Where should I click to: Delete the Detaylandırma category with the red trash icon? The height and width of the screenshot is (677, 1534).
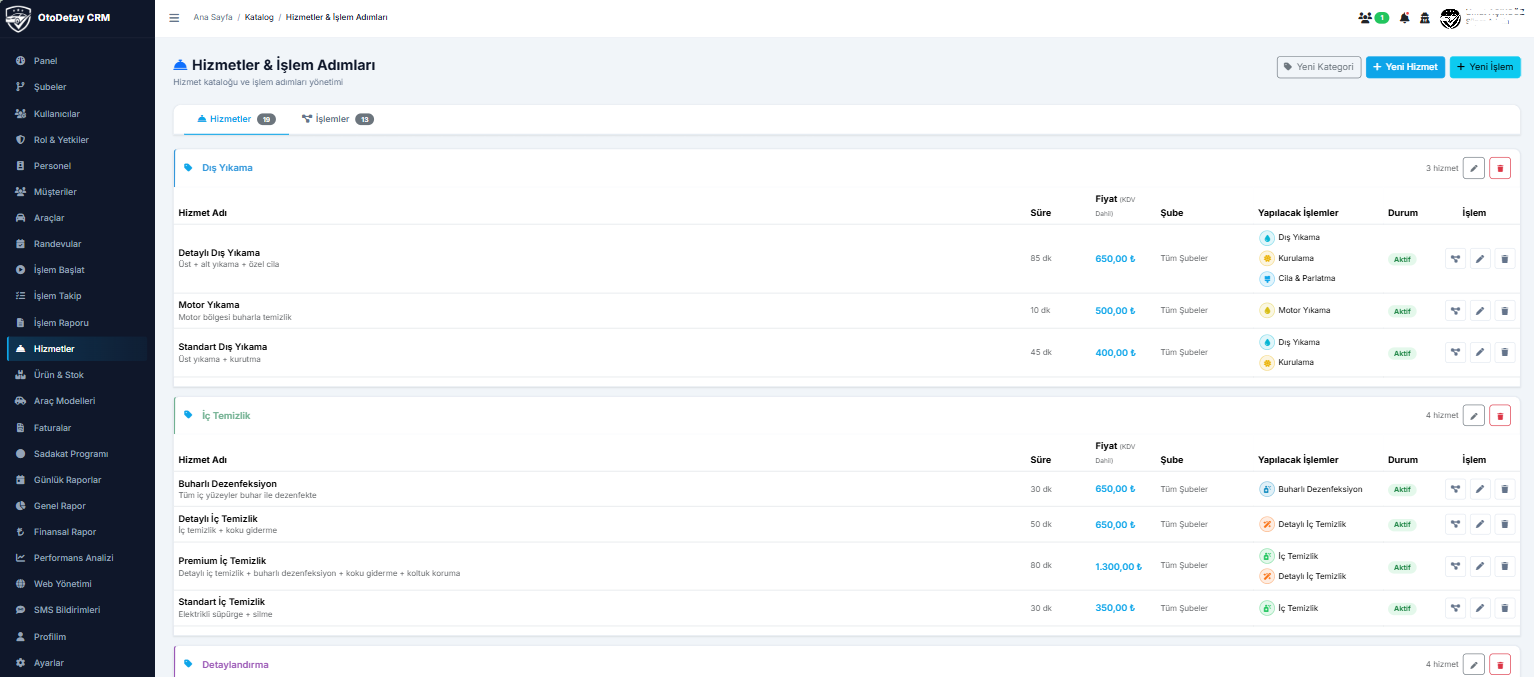[1500, 664]
